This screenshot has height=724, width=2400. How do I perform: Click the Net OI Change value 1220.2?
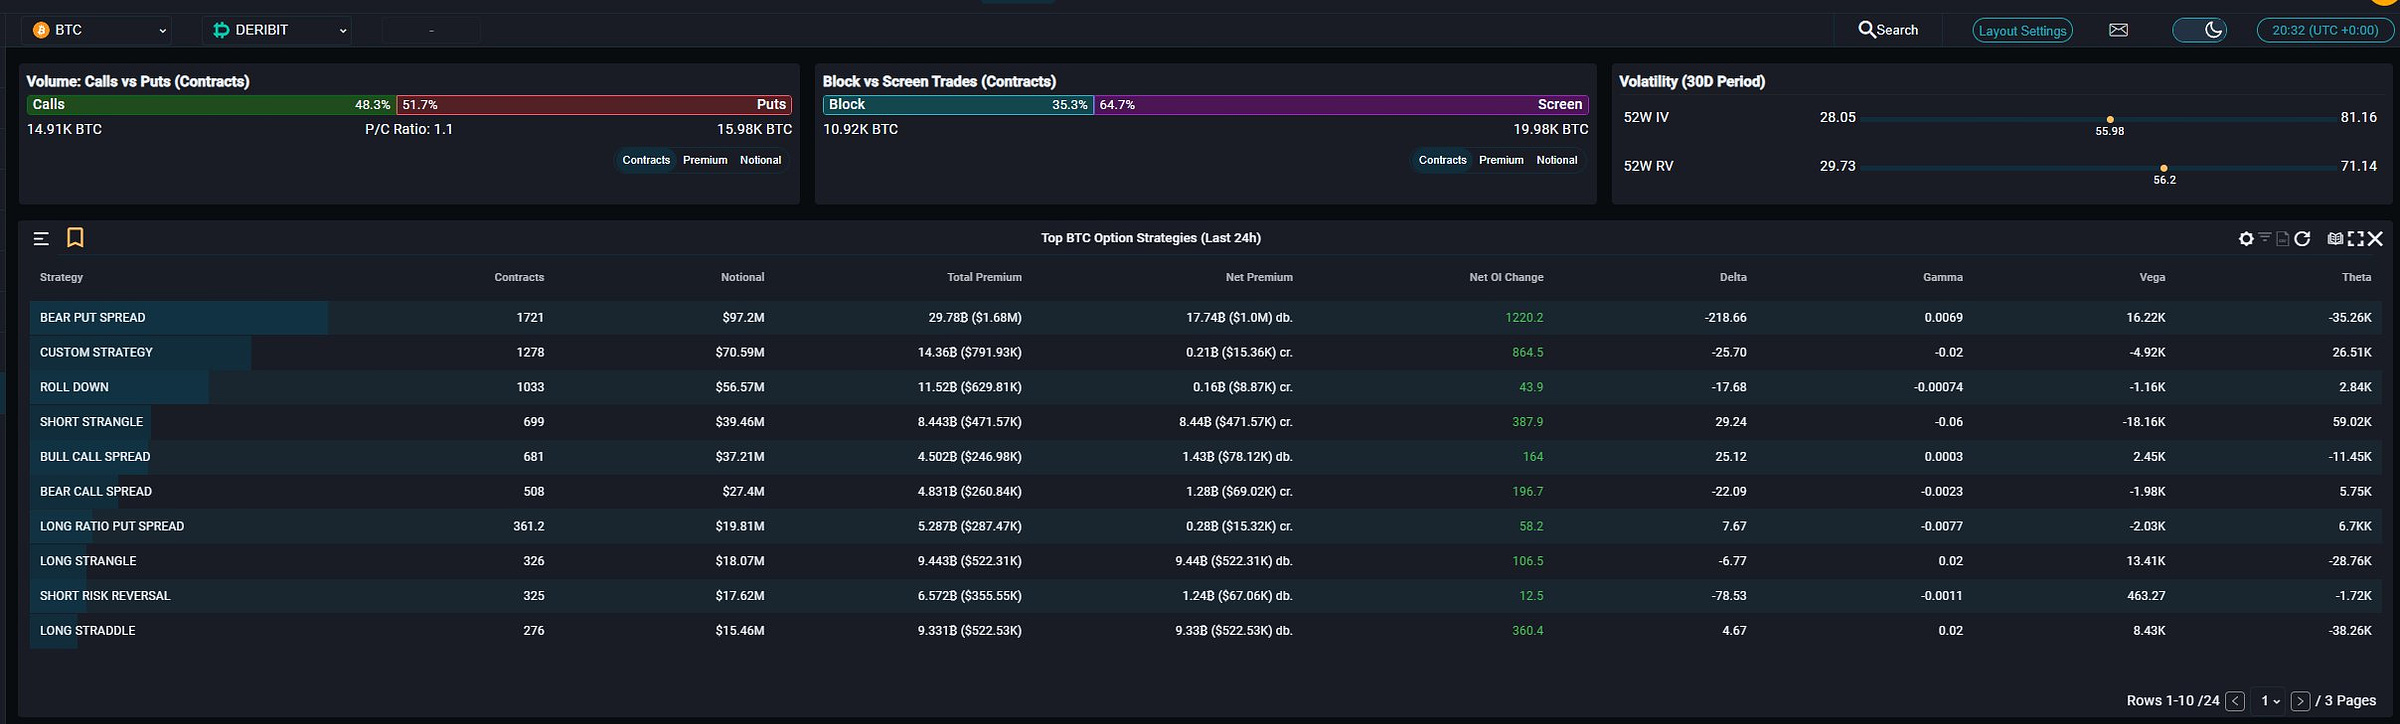click(1524, 318)
